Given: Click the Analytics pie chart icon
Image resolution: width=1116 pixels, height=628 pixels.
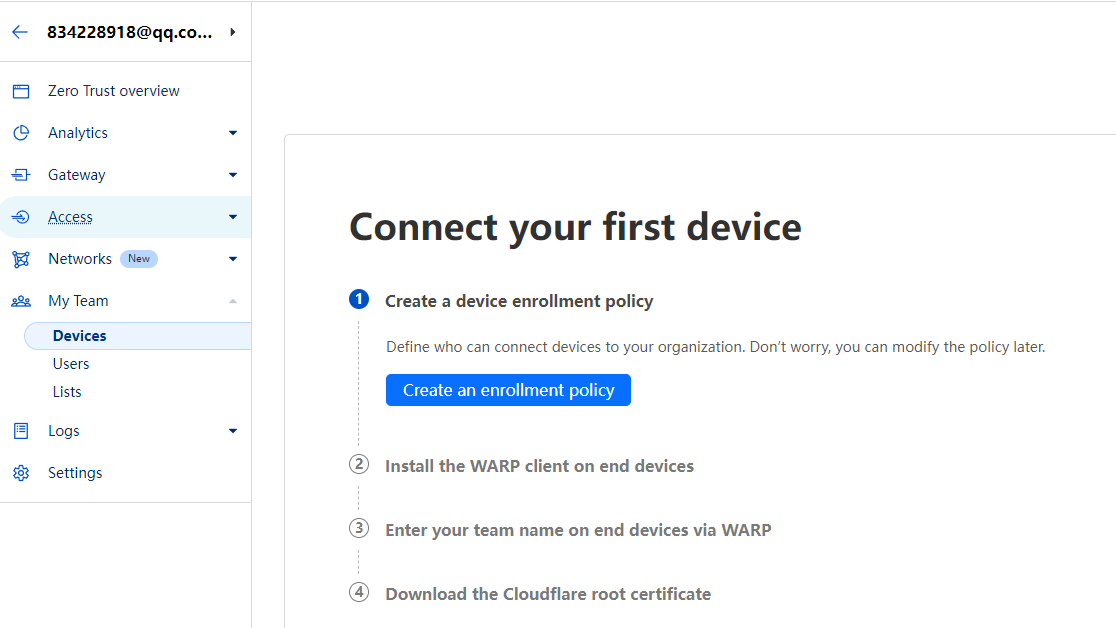Looking at the screenshot, I should (x=21, y=133).
